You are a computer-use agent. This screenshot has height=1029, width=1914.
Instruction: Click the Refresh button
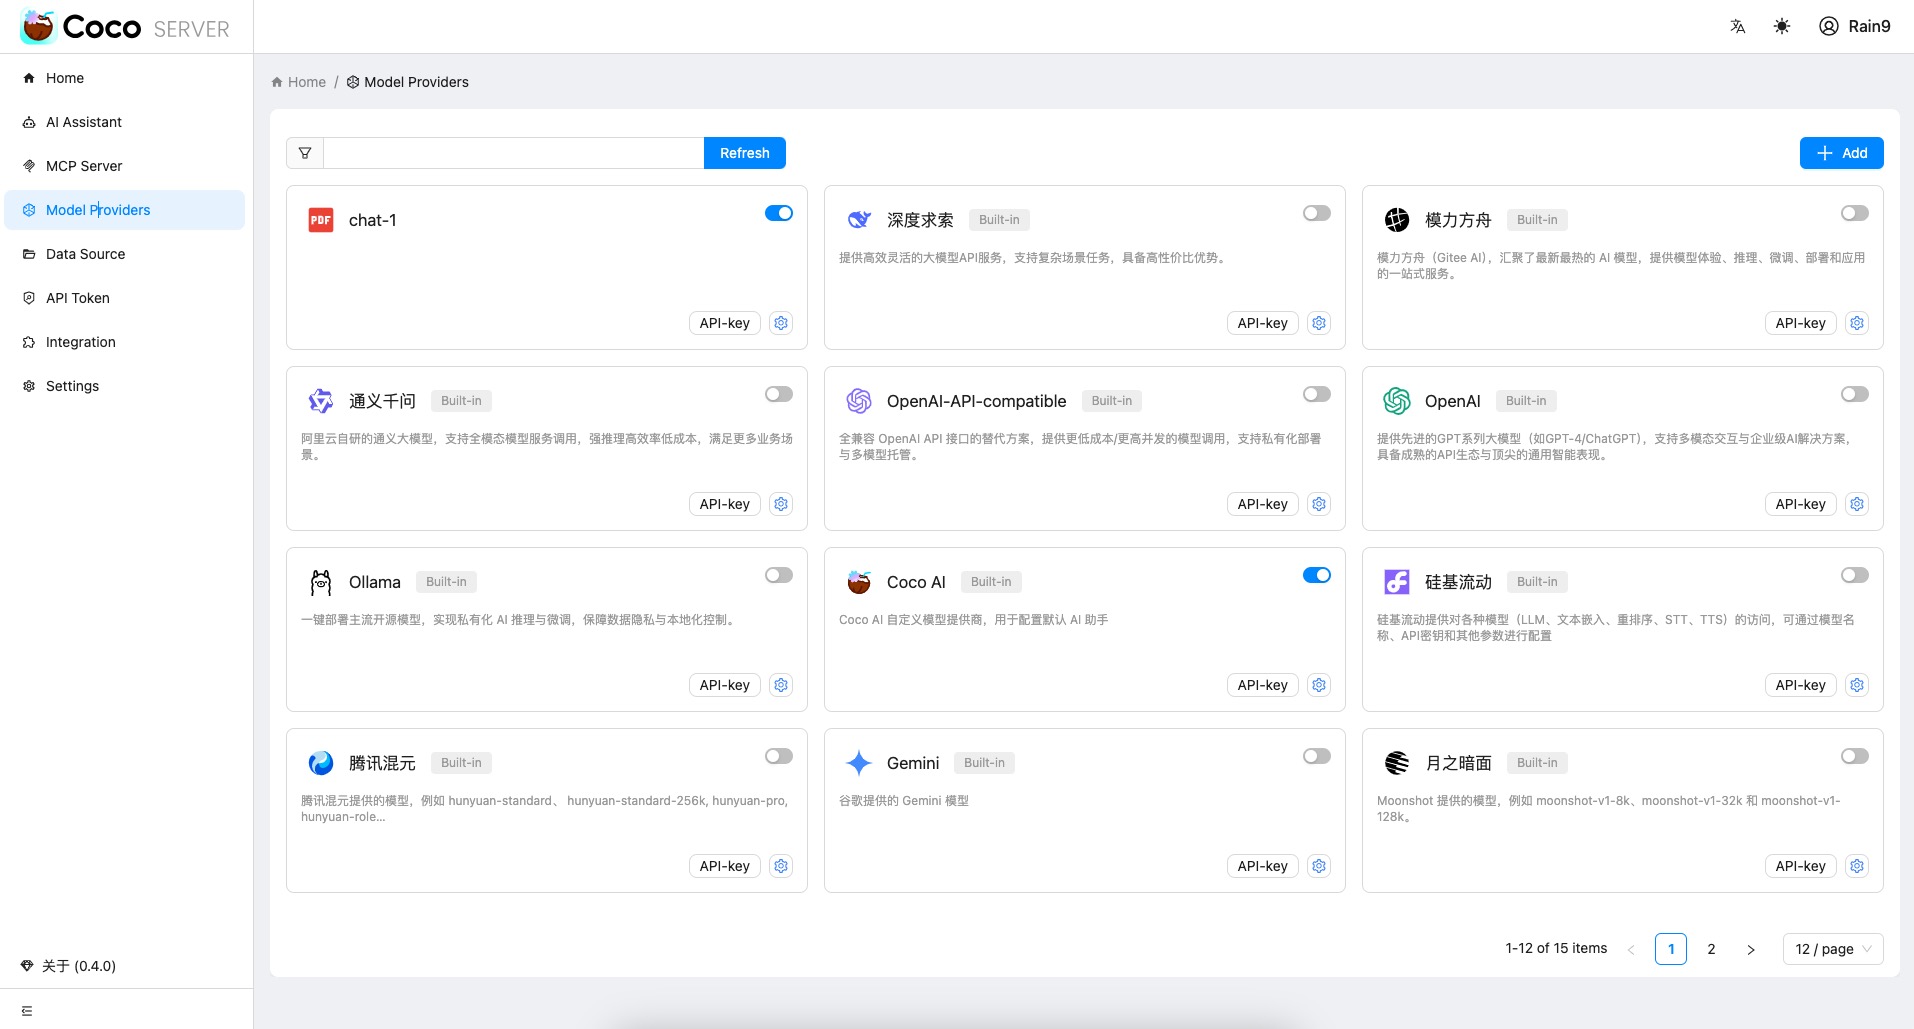coord(745,153)
